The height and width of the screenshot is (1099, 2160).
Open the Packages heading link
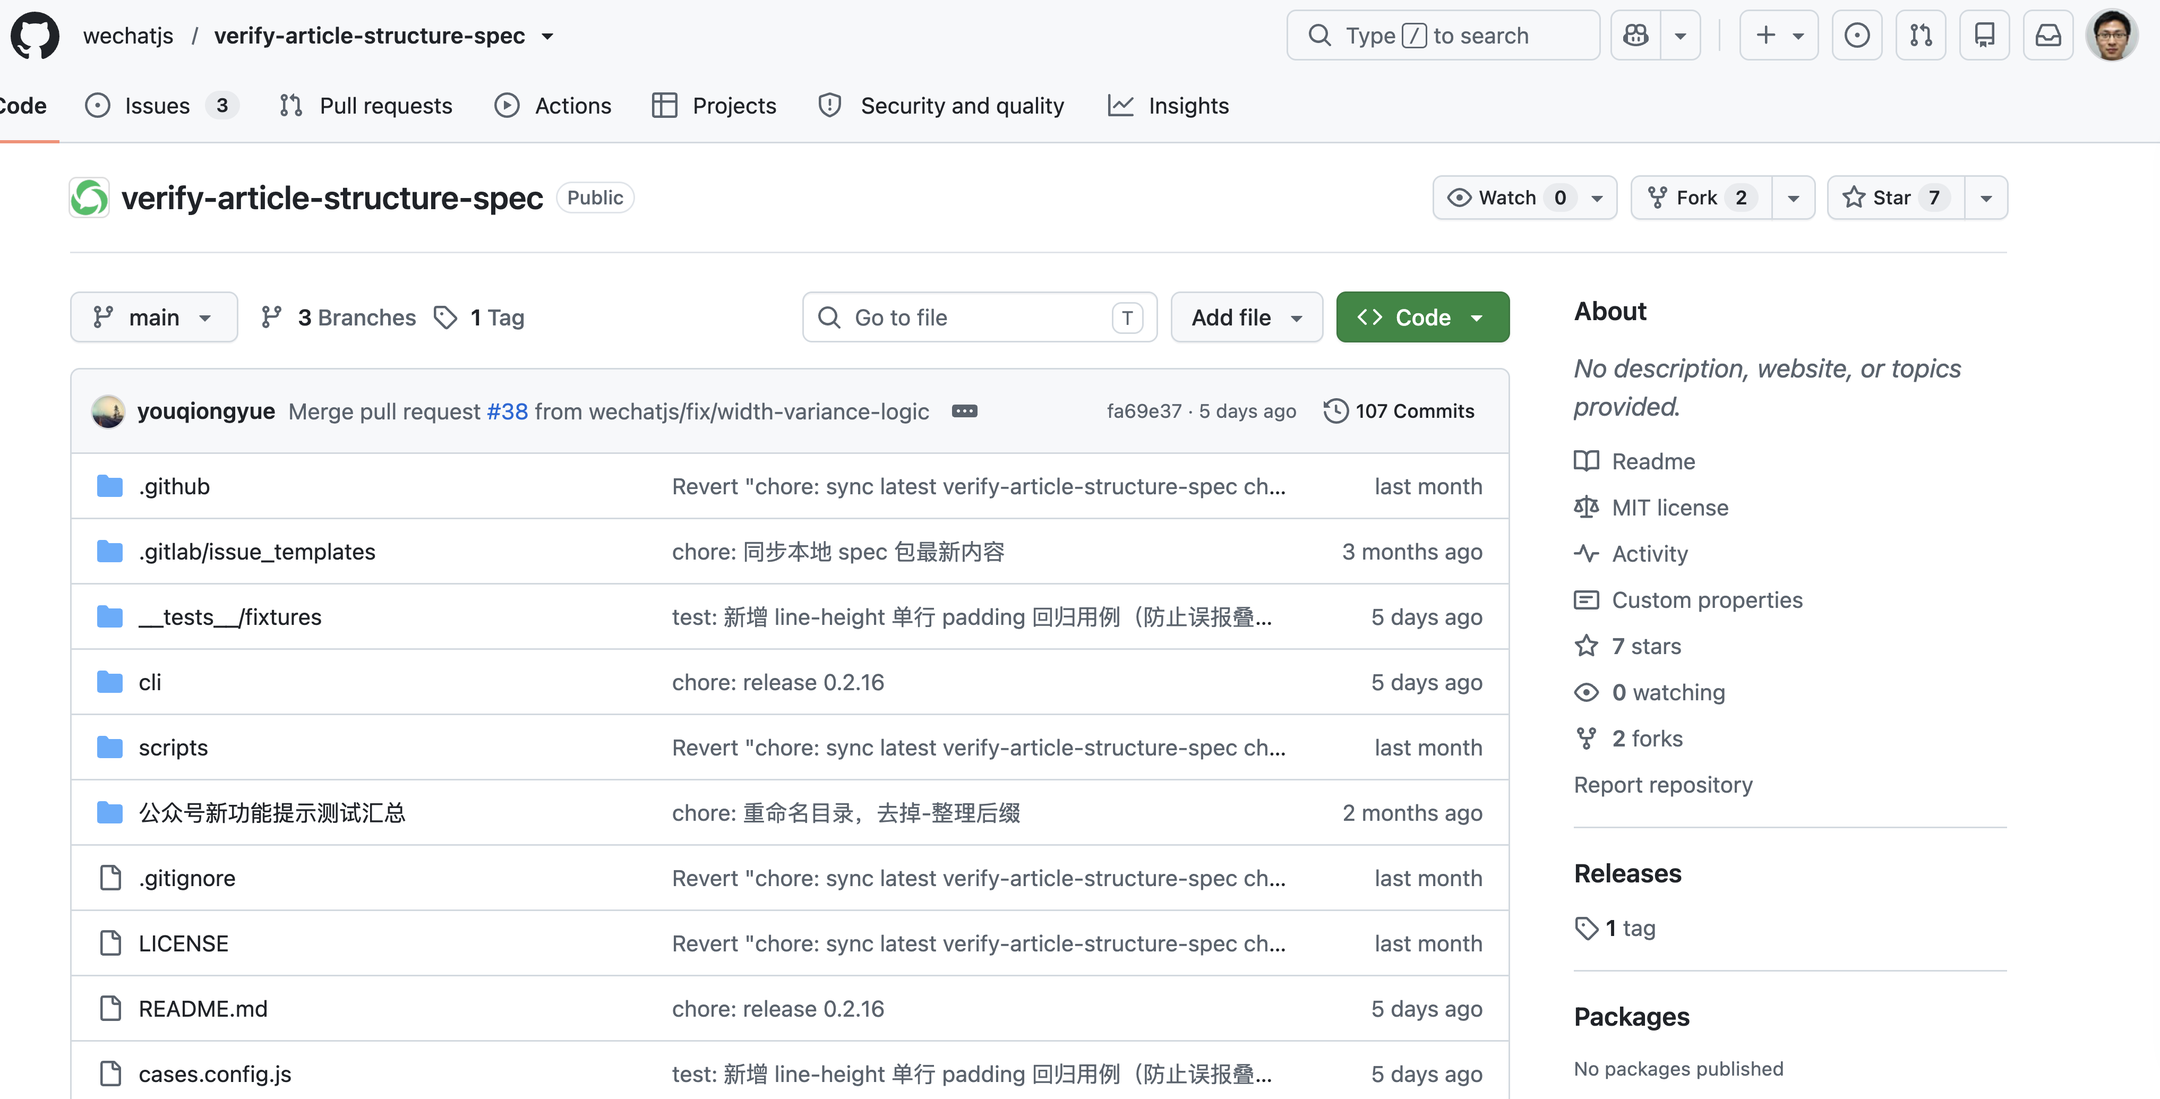coord(1632,1016)
